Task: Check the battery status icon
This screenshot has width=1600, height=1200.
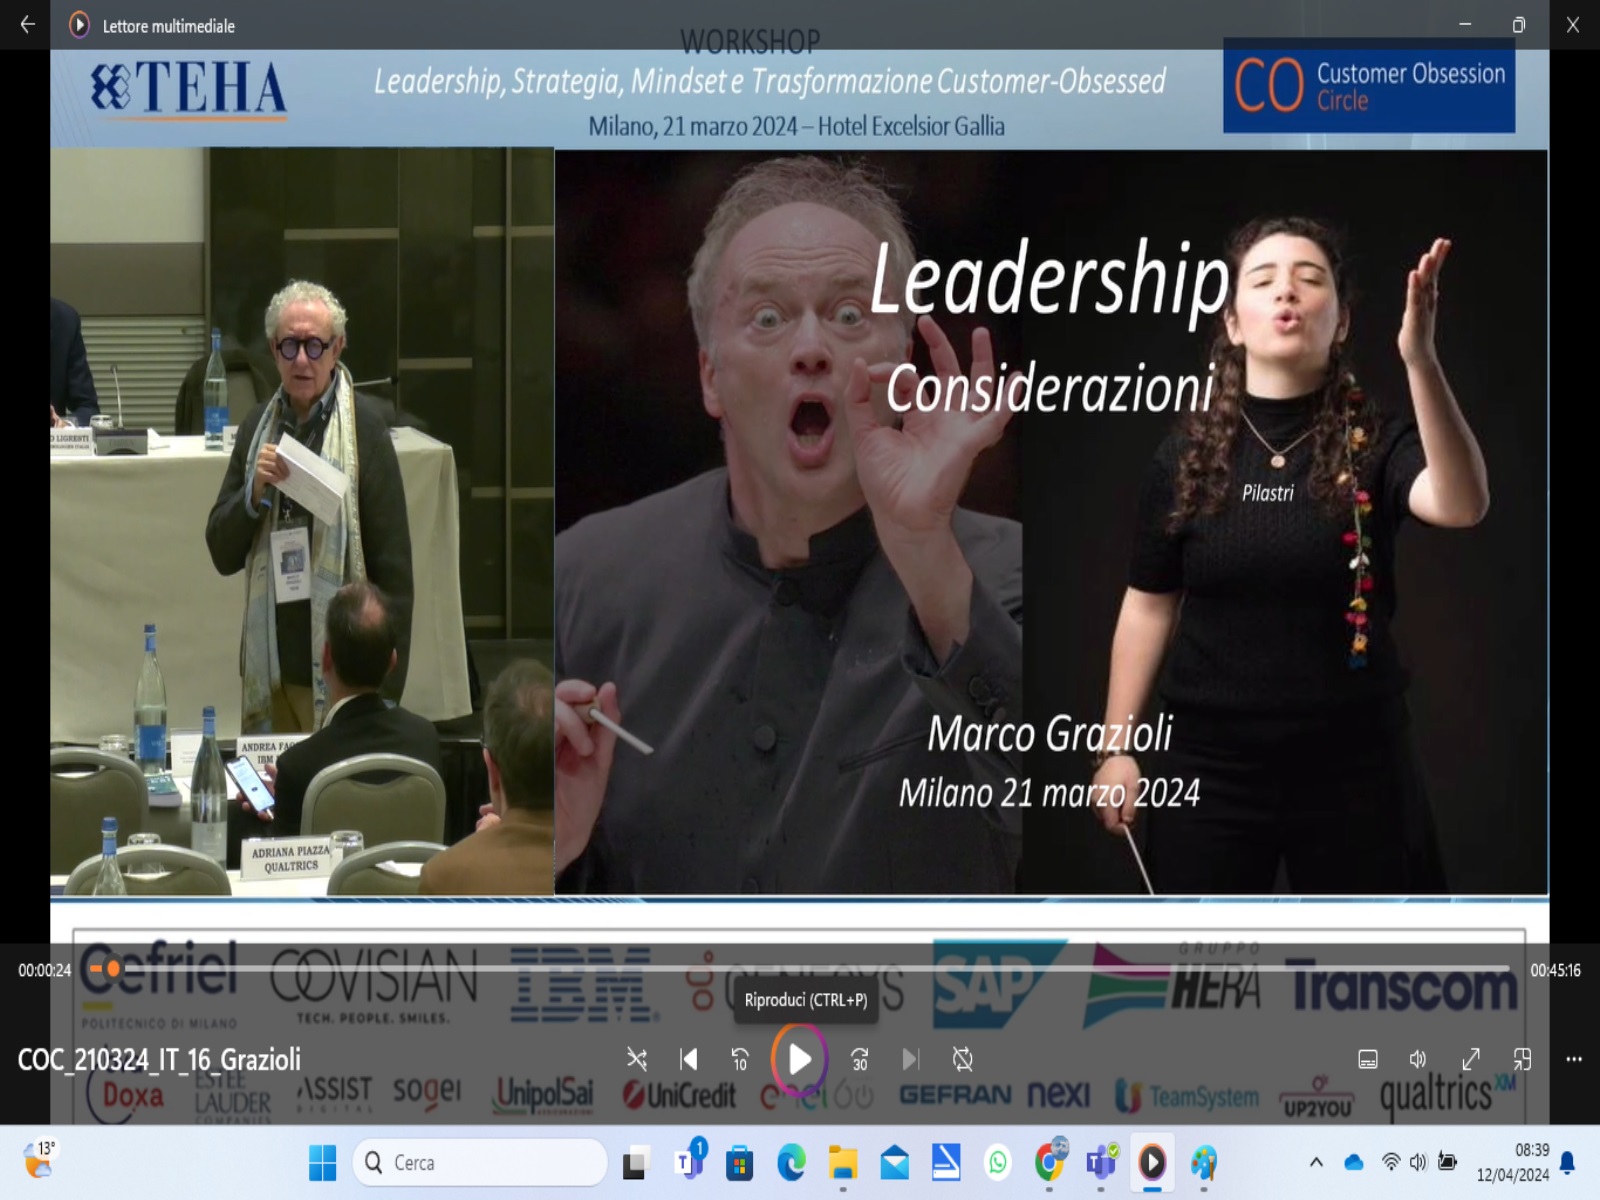Action: (1447, 1161)
